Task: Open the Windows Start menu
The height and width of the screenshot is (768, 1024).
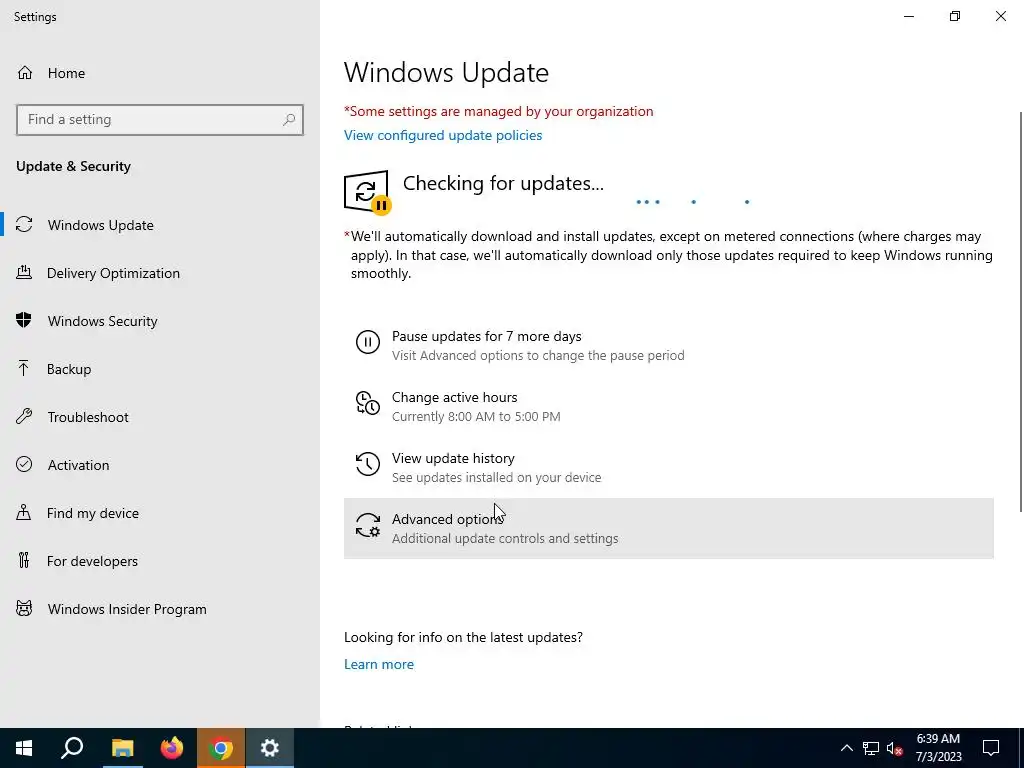Action: (24, 748)
